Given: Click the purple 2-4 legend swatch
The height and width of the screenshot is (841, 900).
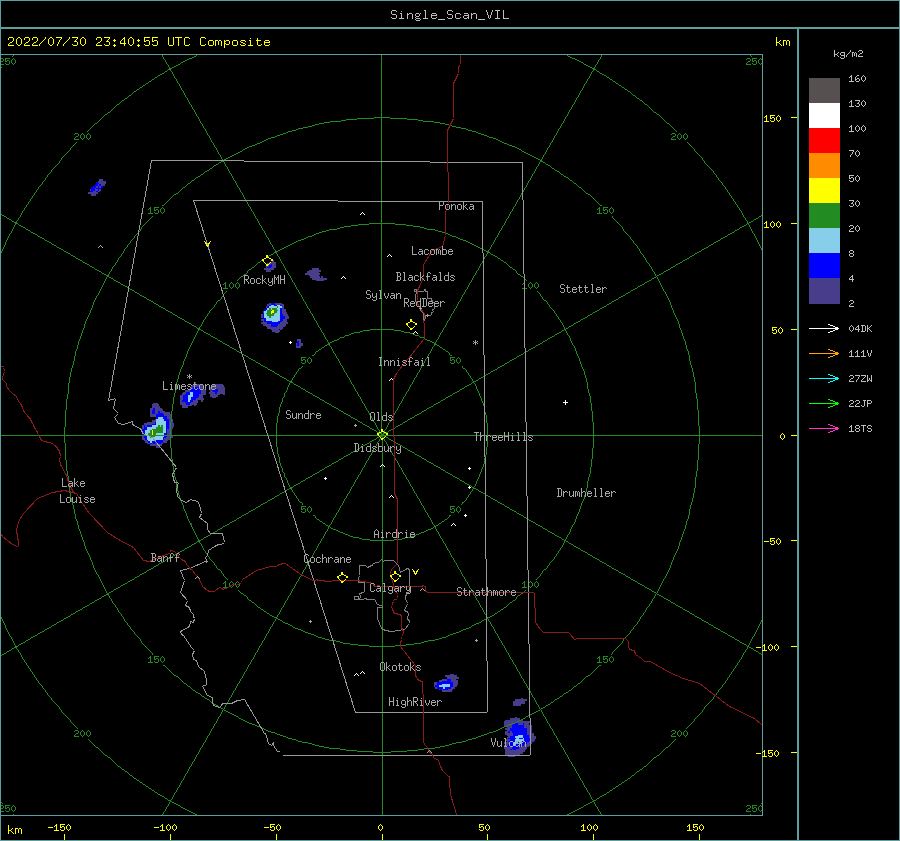Looking at the screenshot, I should 824,290.
